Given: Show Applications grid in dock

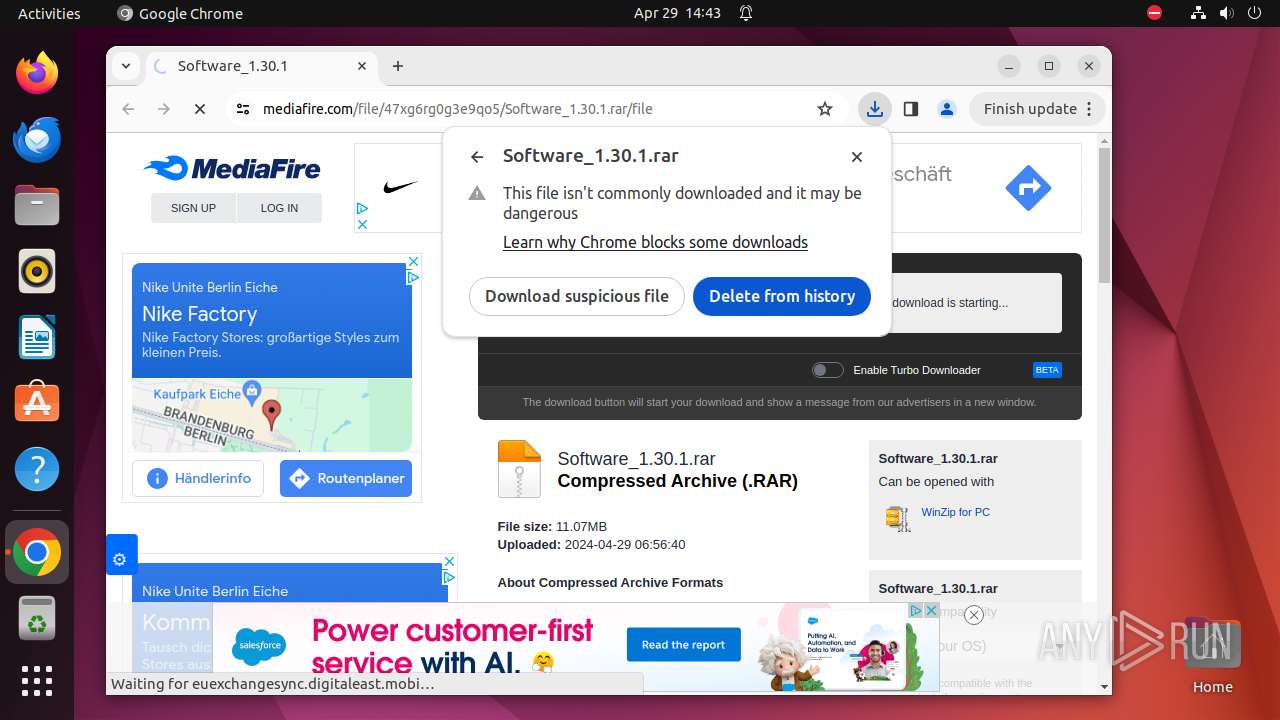Looking at the screenshot, I should pos(37,681).
